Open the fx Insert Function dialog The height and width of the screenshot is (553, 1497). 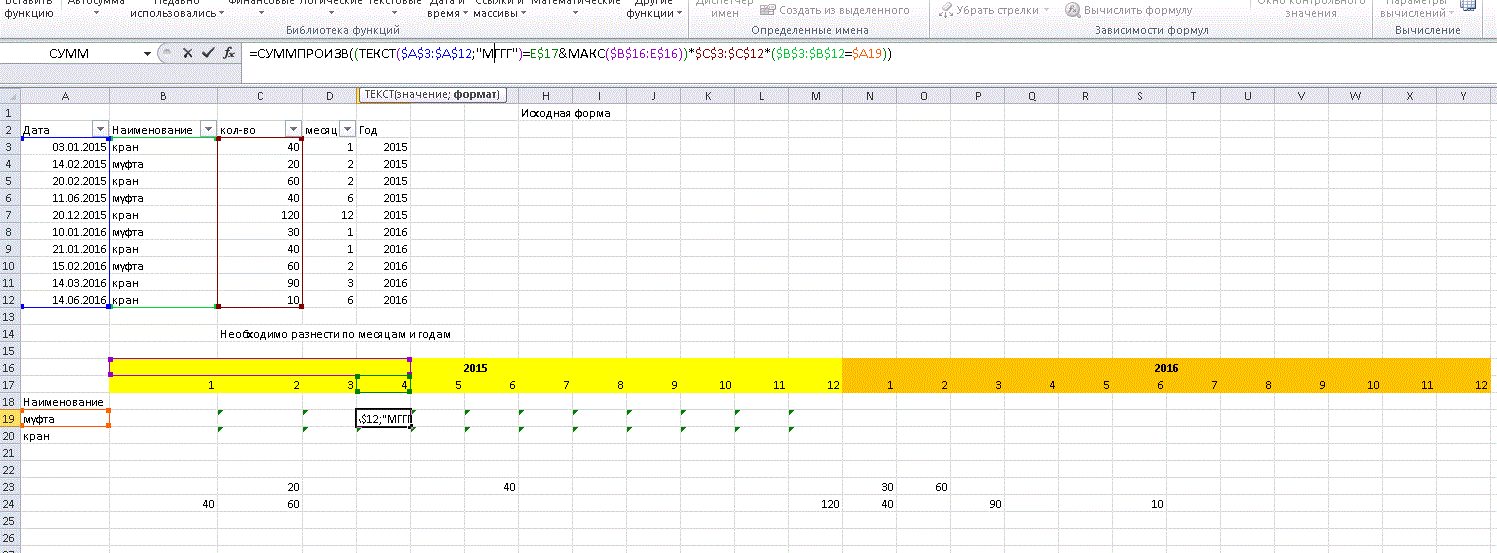pos(229,53)
